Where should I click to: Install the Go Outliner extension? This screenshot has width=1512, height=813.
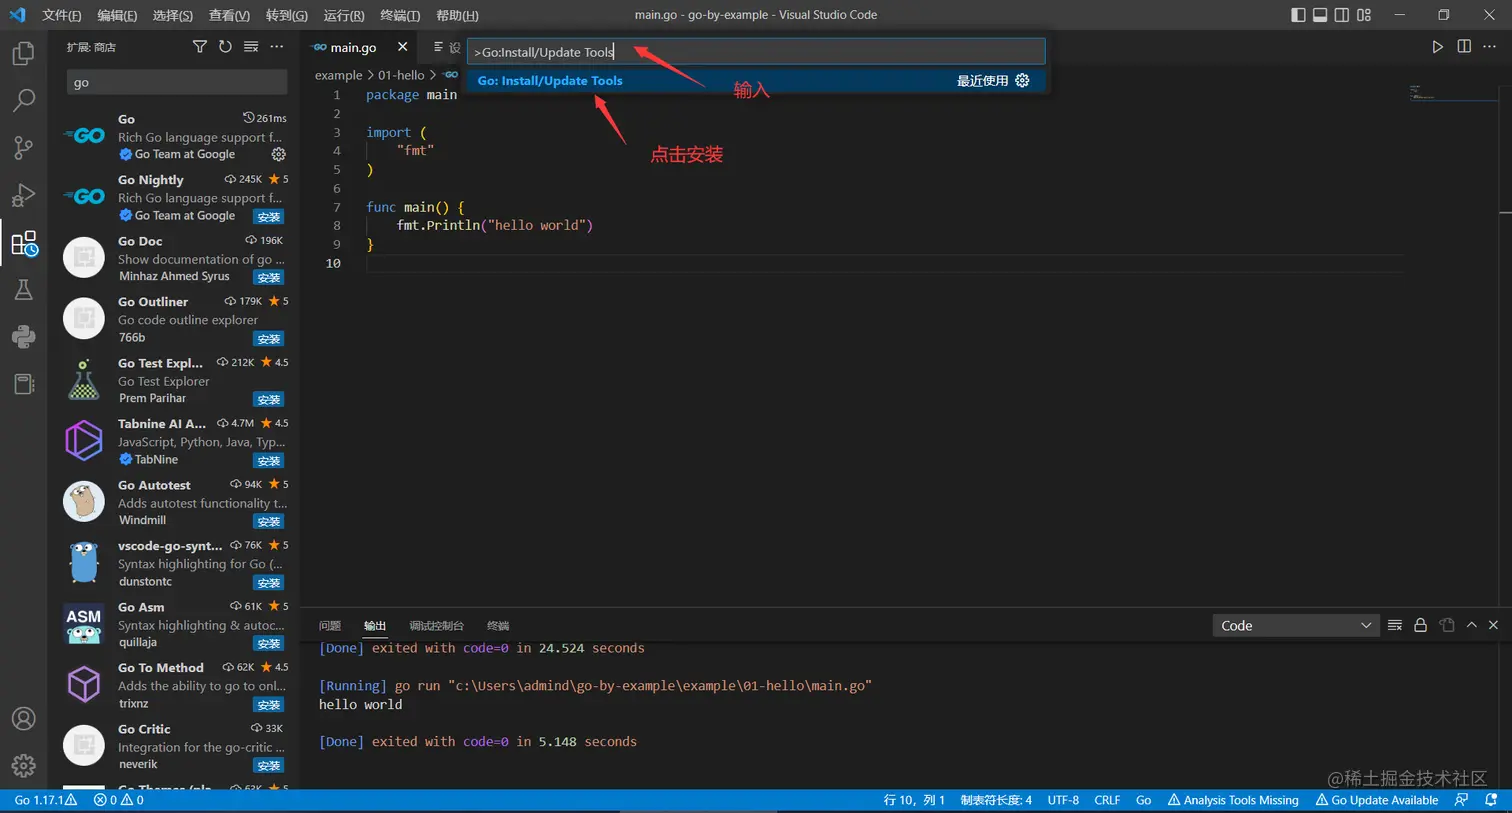point(268,338)
